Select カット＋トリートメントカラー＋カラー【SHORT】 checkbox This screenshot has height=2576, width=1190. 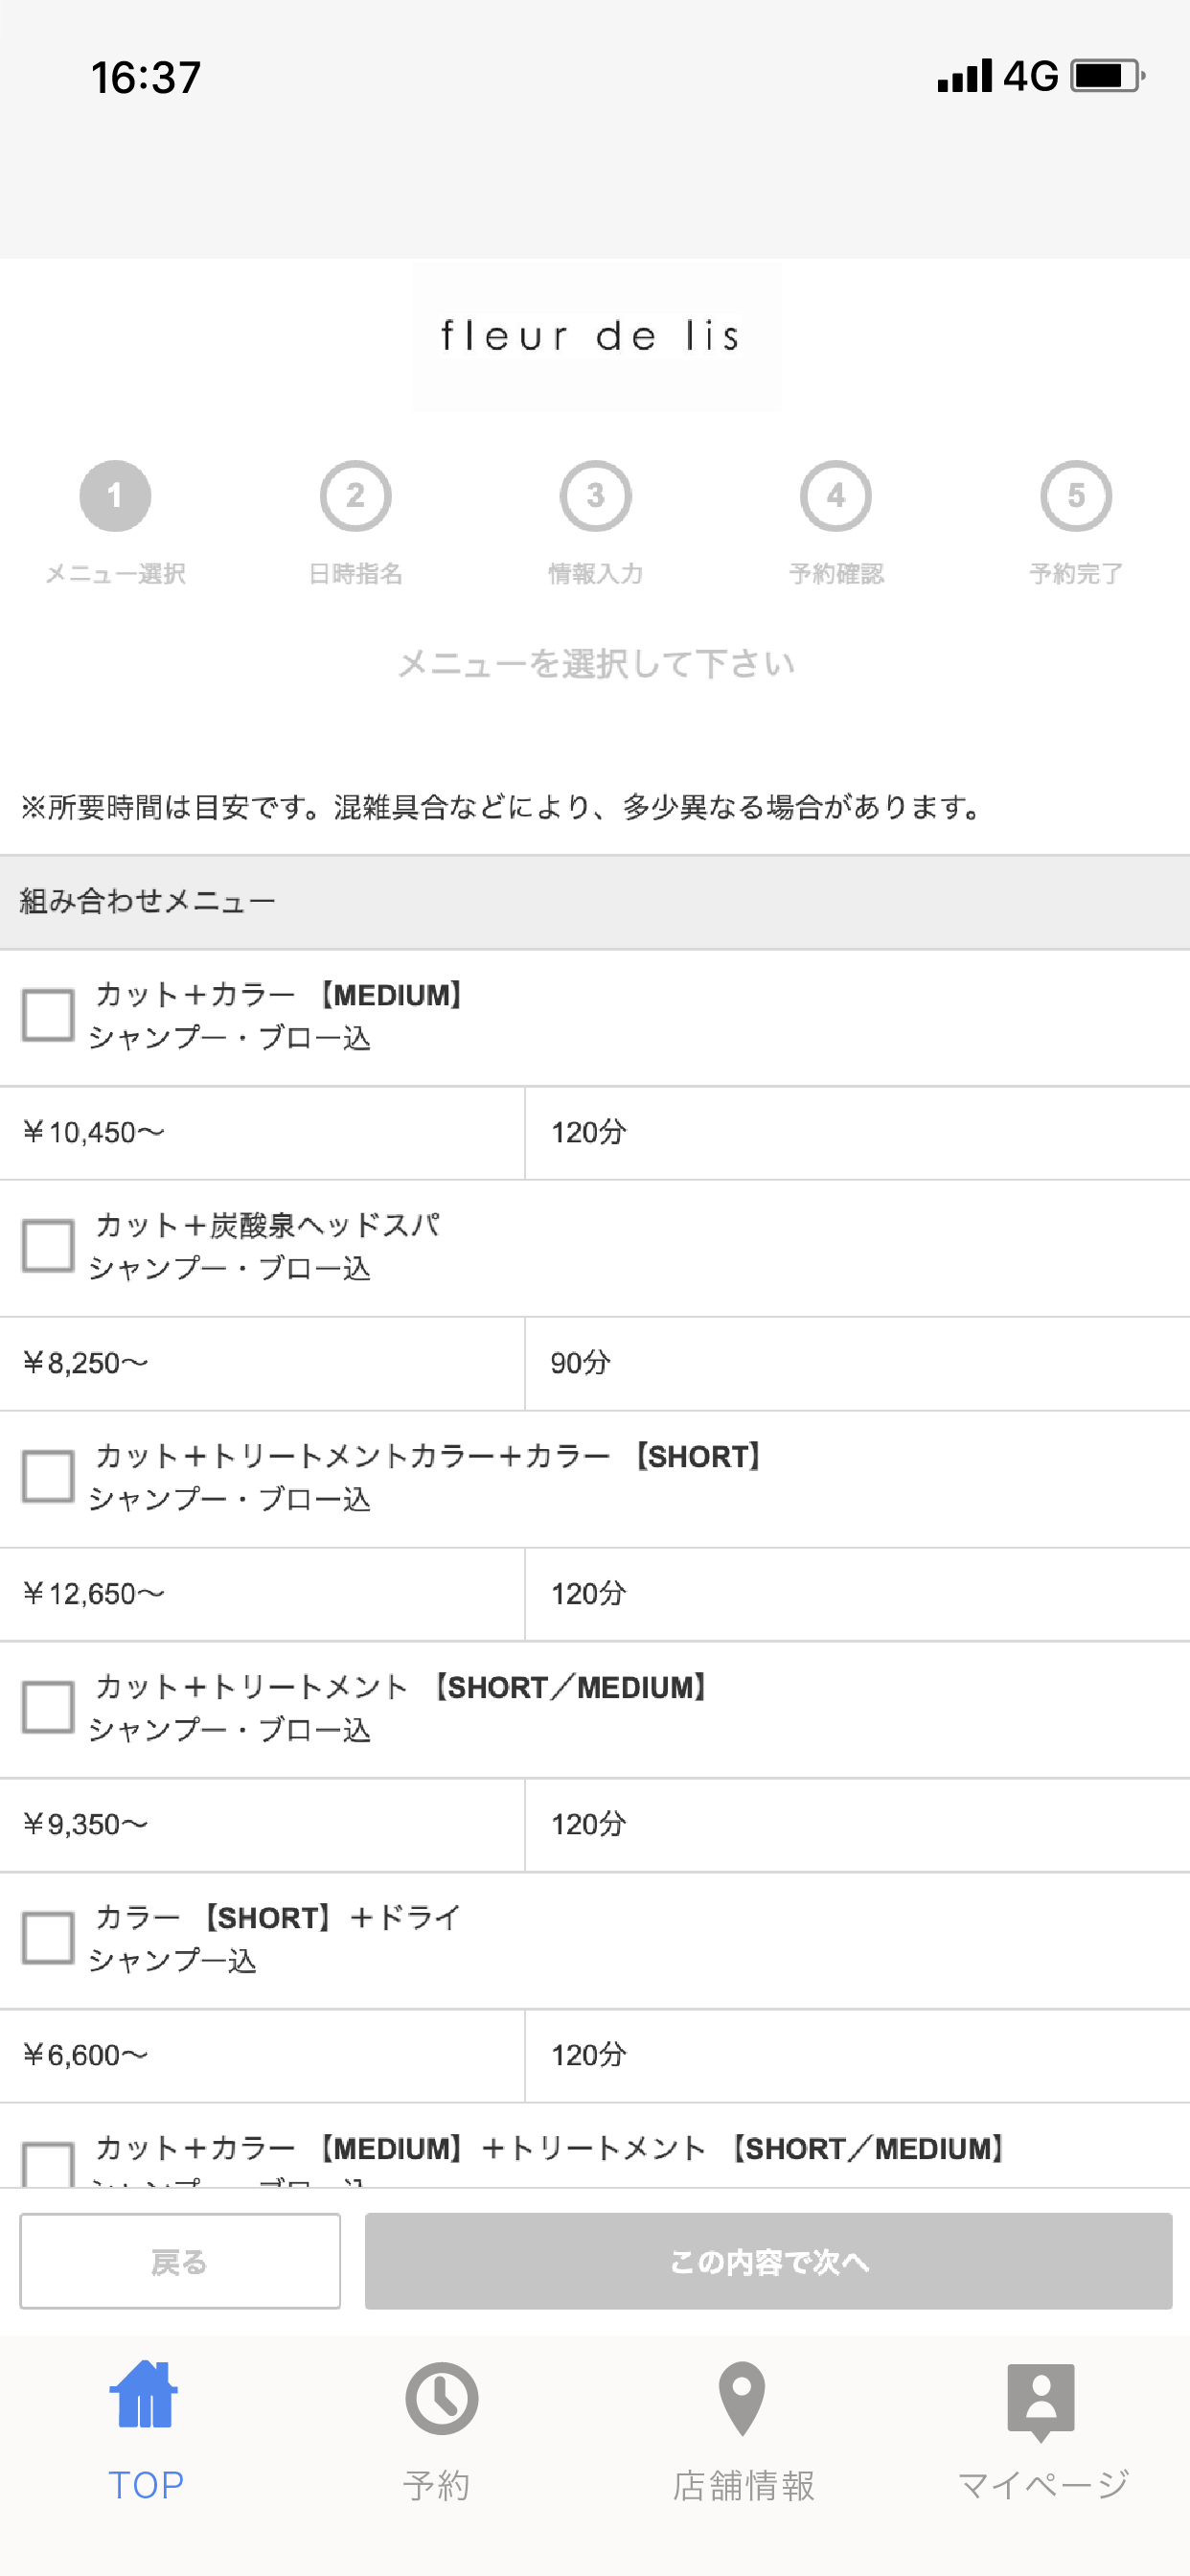tap(48, 1476)
